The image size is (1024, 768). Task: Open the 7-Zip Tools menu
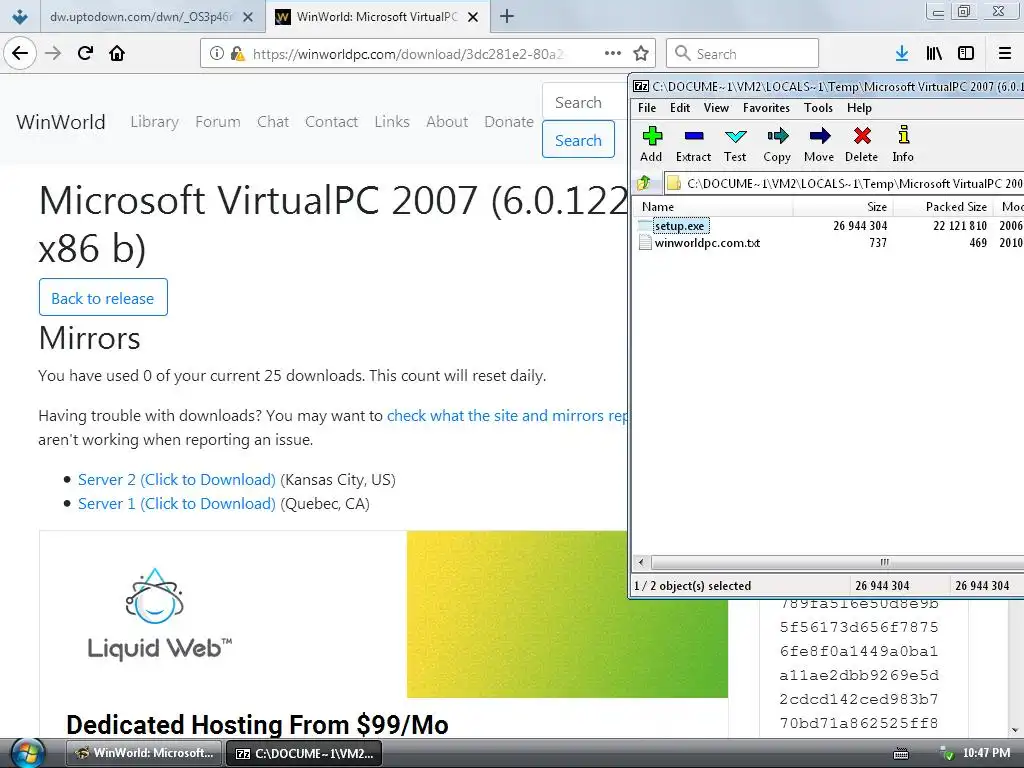click(818, 108)
